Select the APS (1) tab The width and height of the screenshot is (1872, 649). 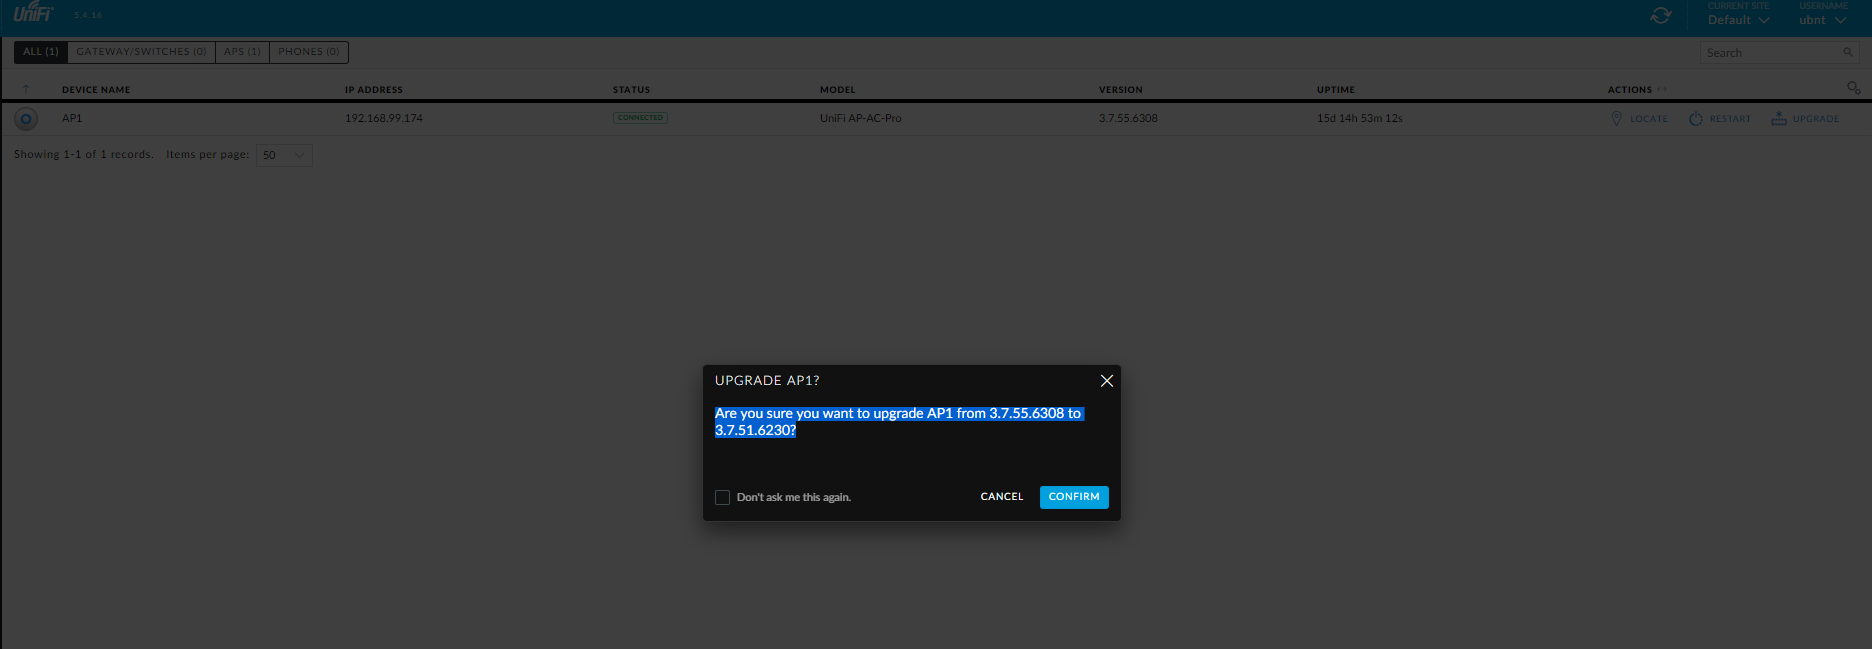[242, 52]
